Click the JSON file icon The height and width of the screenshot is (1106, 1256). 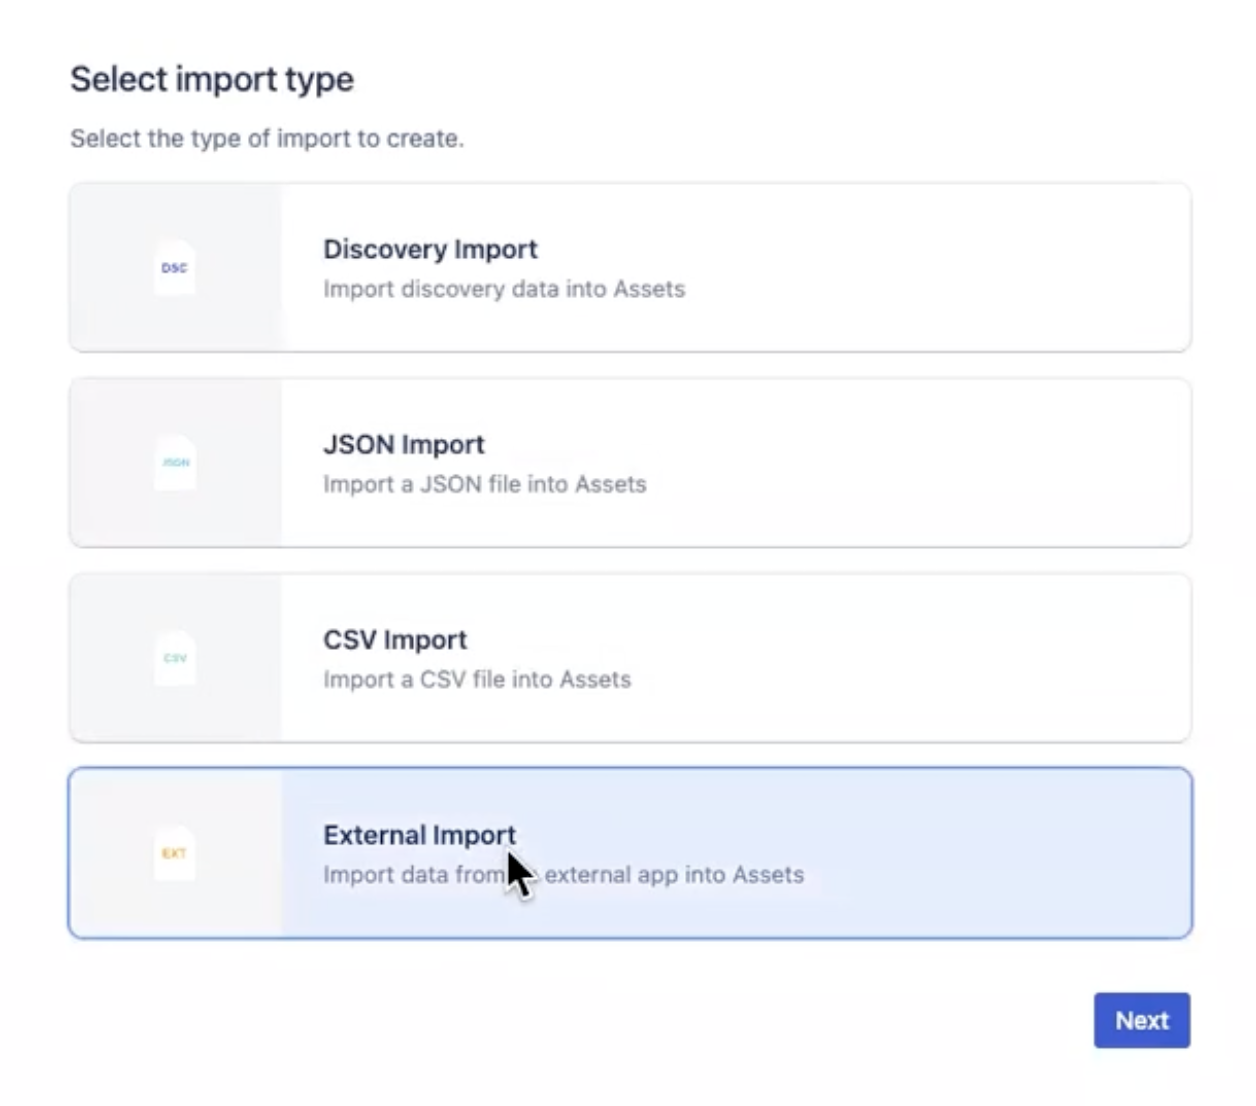(x=175, y=462)
